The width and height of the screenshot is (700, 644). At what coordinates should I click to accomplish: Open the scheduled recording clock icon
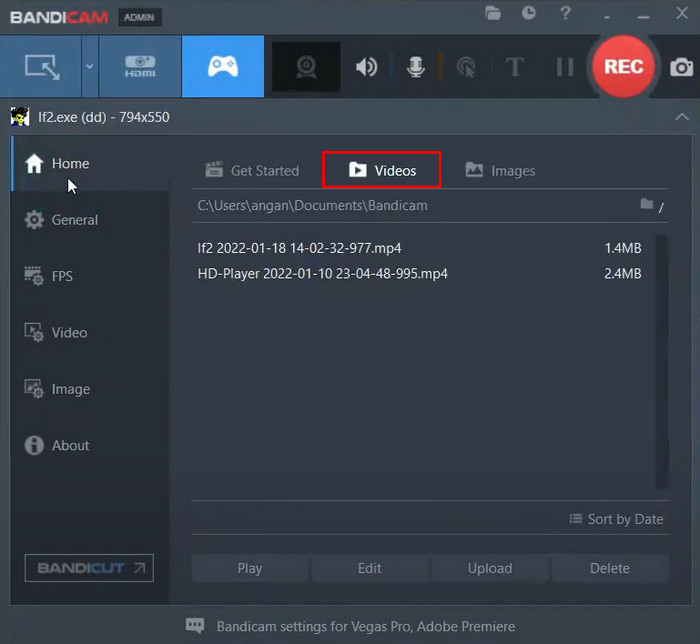[529, 13]
